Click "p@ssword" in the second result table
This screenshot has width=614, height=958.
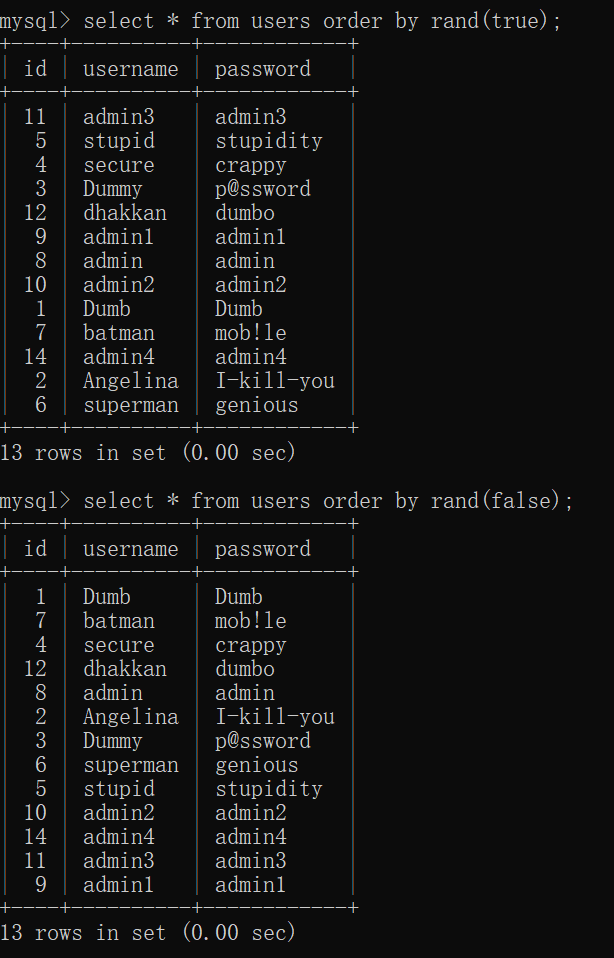pyautogui.click(x=263, y=741)
